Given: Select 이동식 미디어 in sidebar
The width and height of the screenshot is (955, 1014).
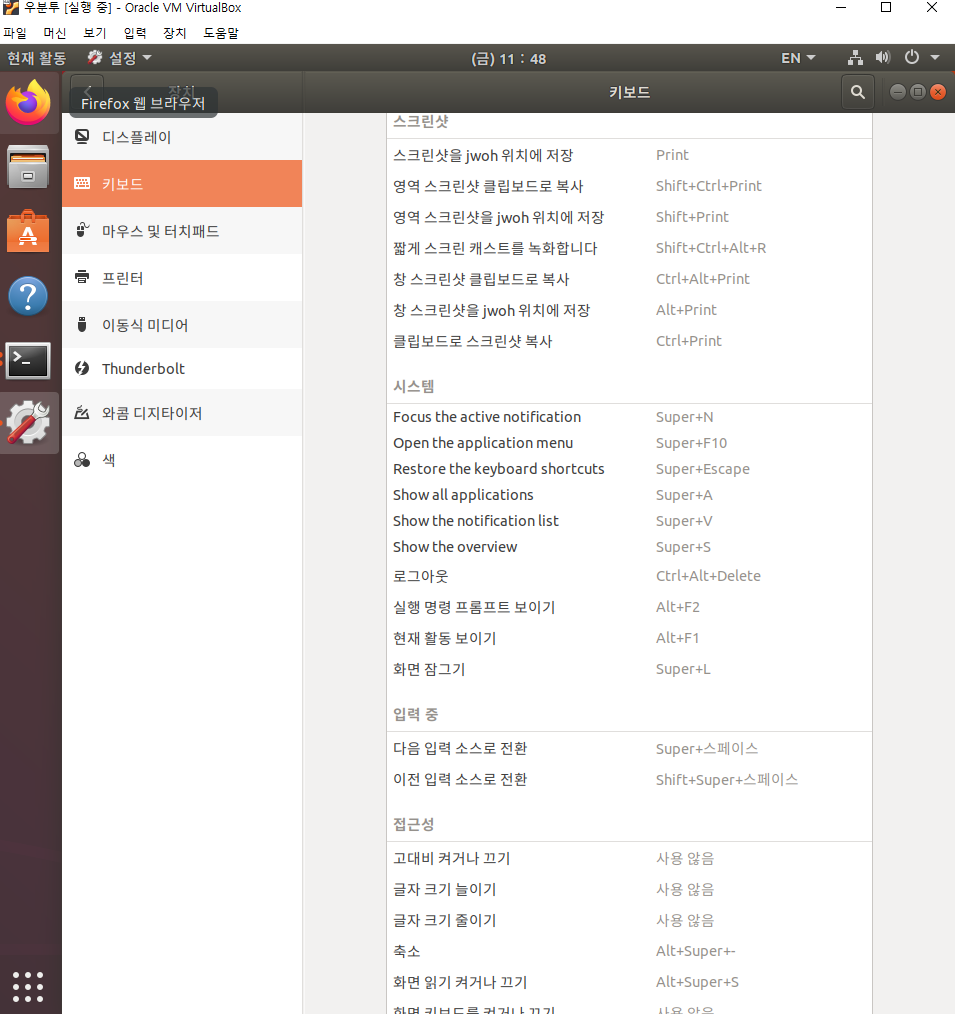Looking at the screenshot, I should pyautogui.click(x=182, y=324).
